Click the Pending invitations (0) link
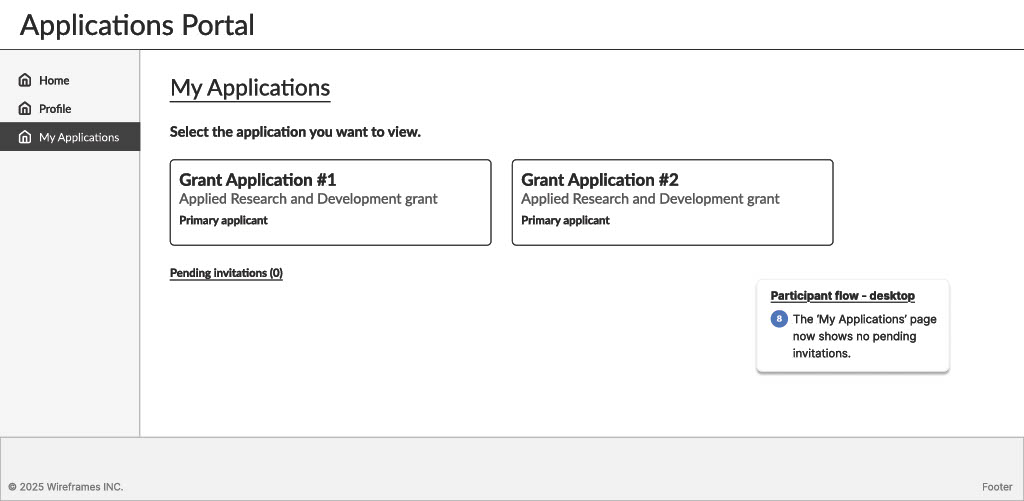The height and width of the screenshot is (501, 1024). (x=226, y=273)
